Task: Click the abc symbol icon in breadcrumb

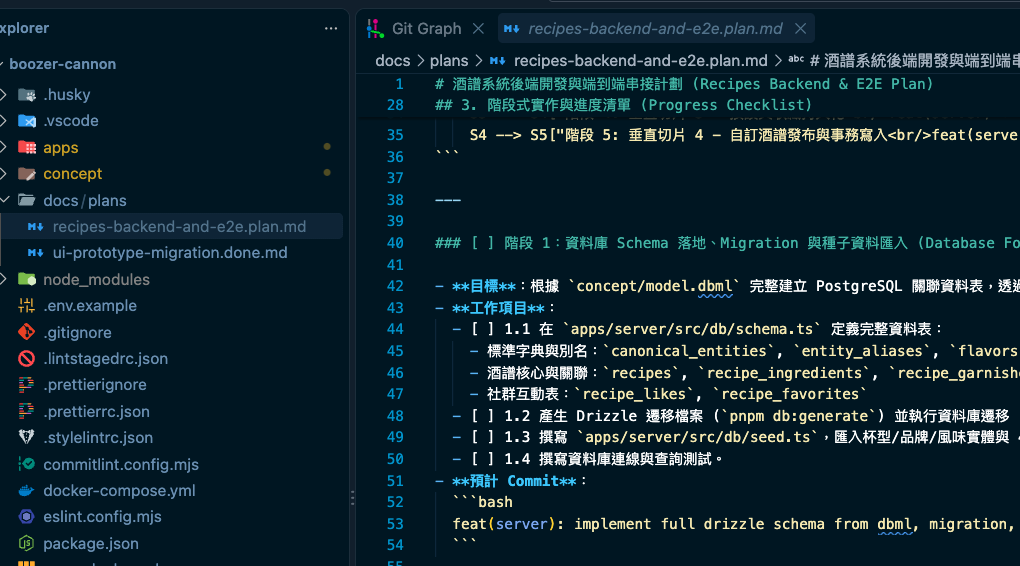Action: point(796,60)
